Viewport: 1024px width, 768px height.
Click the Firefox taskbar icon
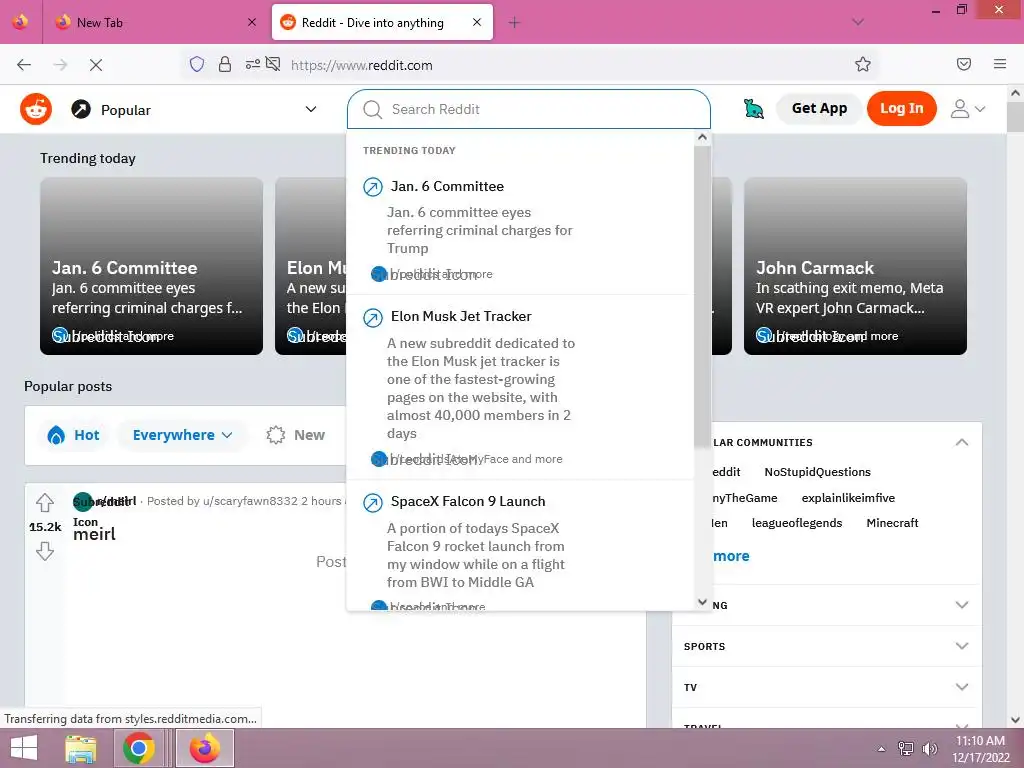pos(204,748)
